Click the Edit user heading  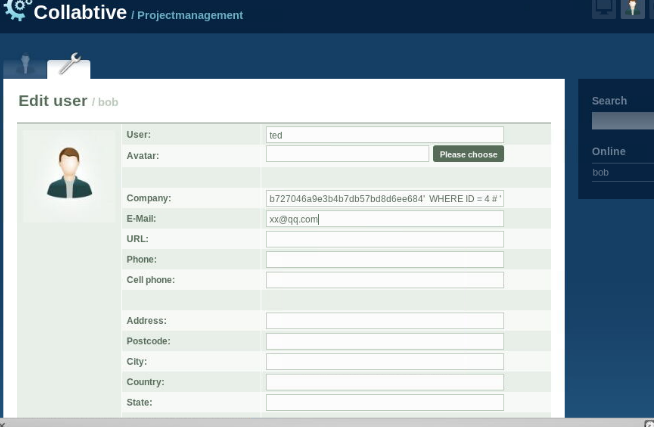tap(53, 101)
